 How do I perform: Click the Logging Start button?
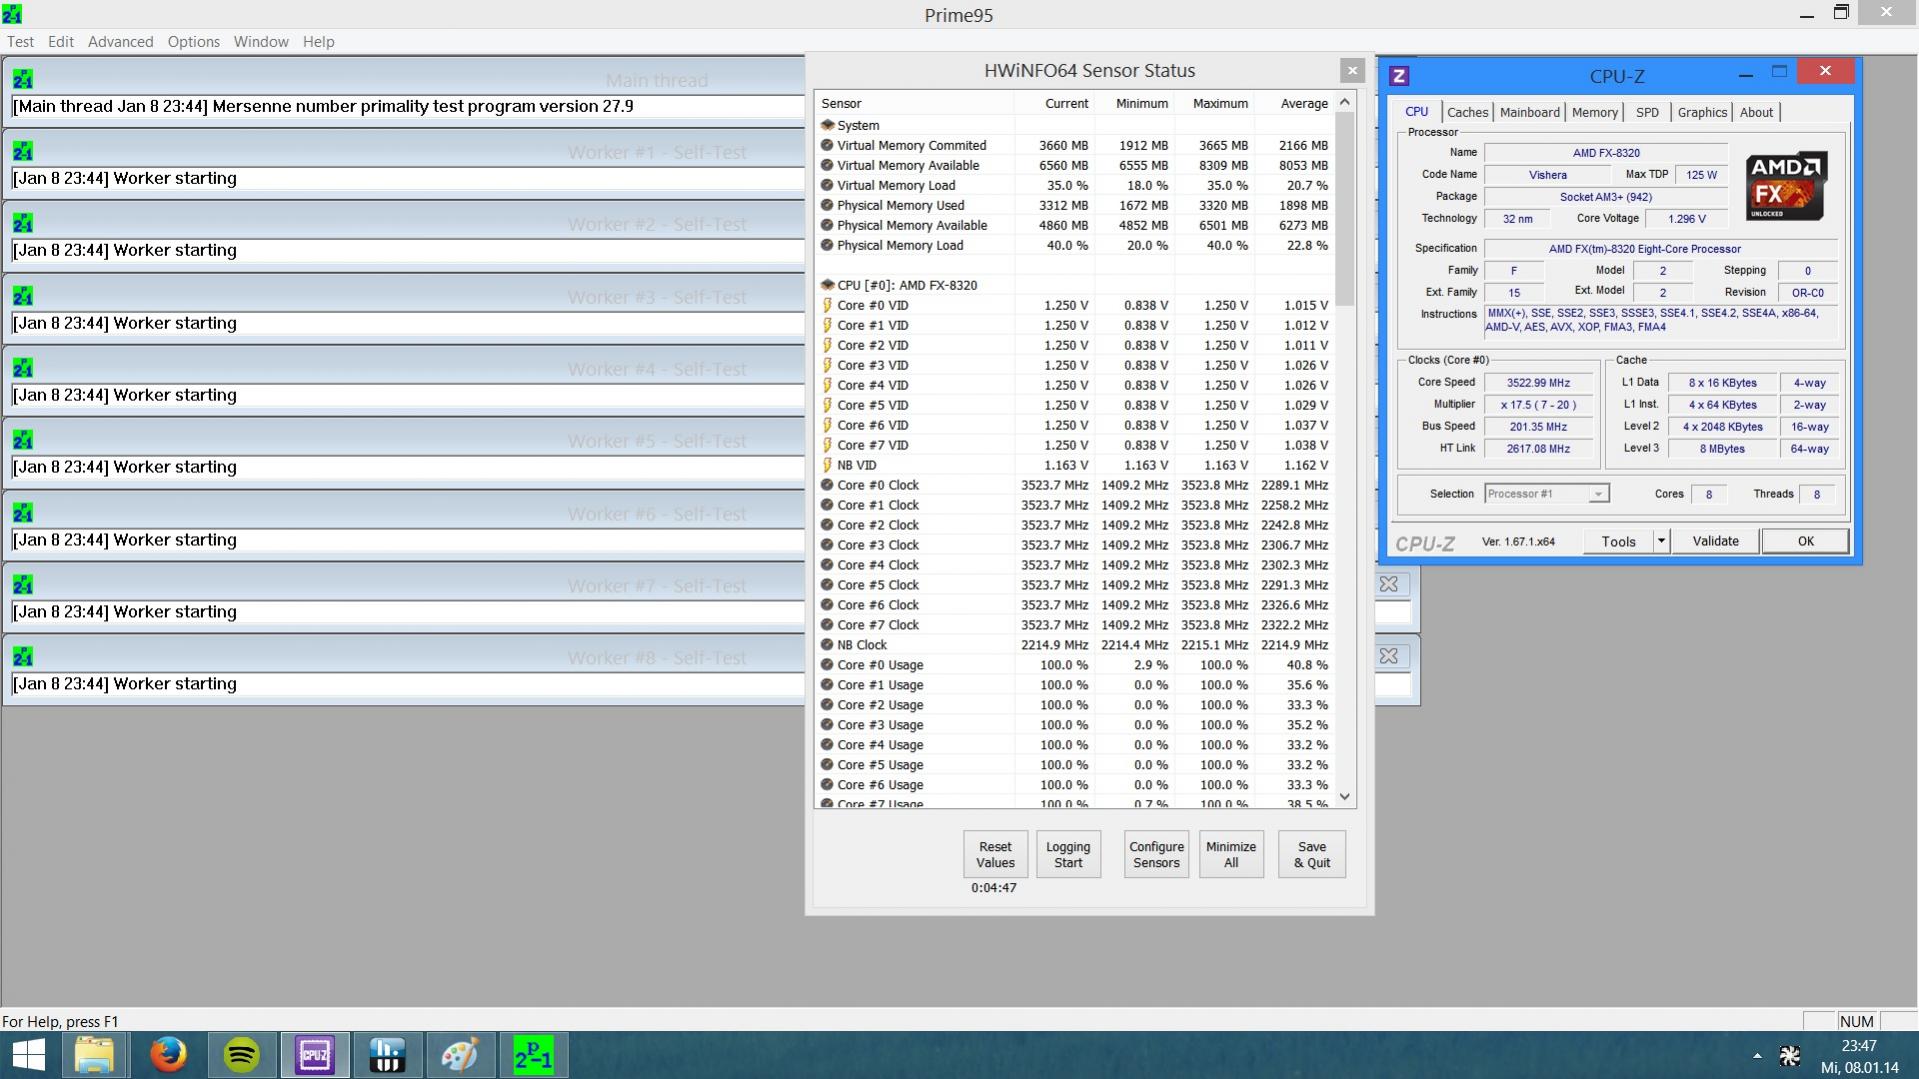tap(1068, 854)
